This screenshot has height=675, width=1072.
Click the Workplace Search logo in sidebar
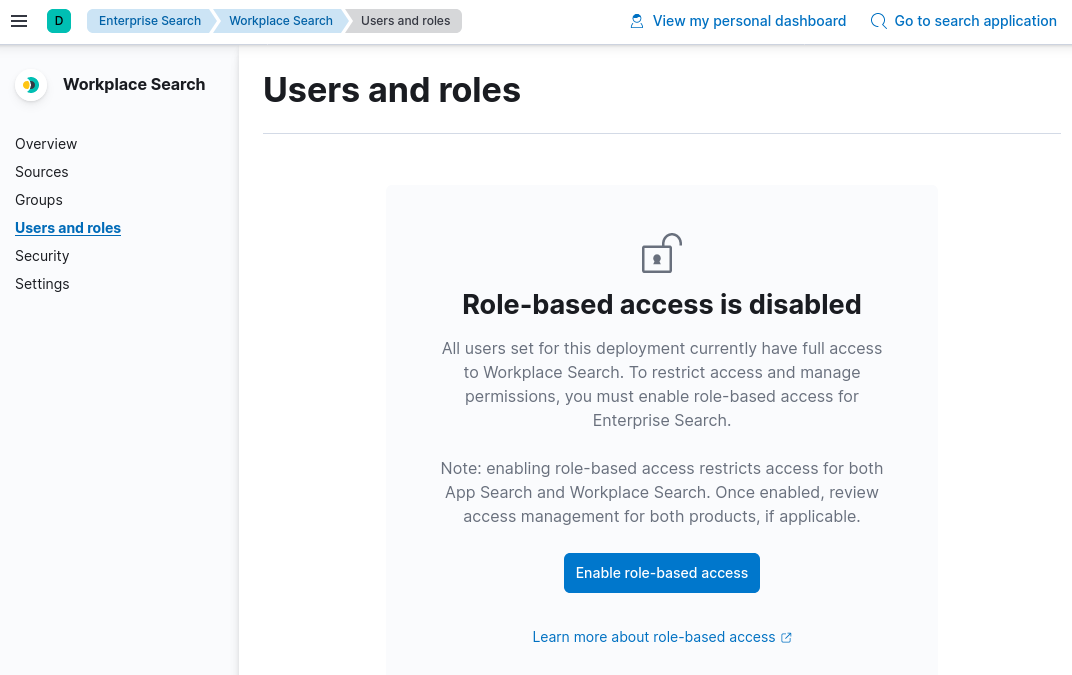tap(30, 85)
